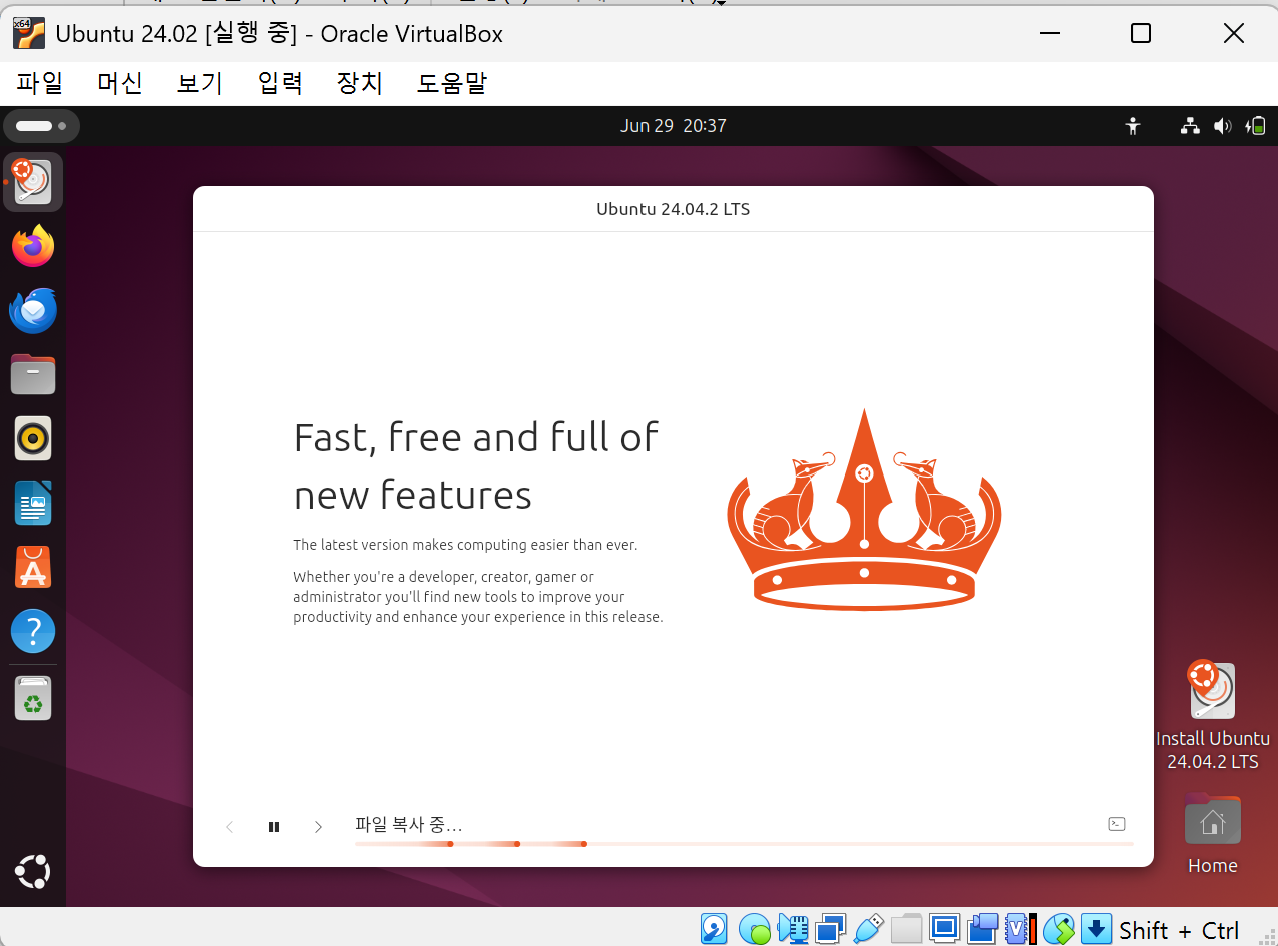Click the CPU virtualization status icon

point(1021,929)
